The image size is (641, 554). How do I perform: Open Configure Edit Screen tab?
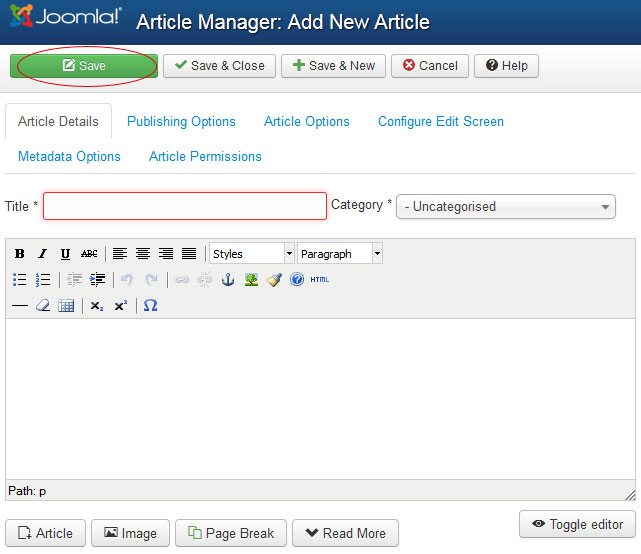[x=441, y=121]
